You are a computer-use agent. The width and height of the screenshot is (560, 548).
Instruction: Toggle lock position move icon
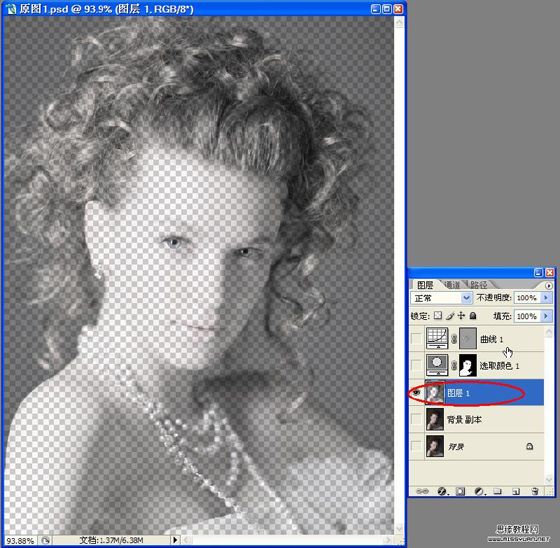pyautogui.click(x=461, y=315)
